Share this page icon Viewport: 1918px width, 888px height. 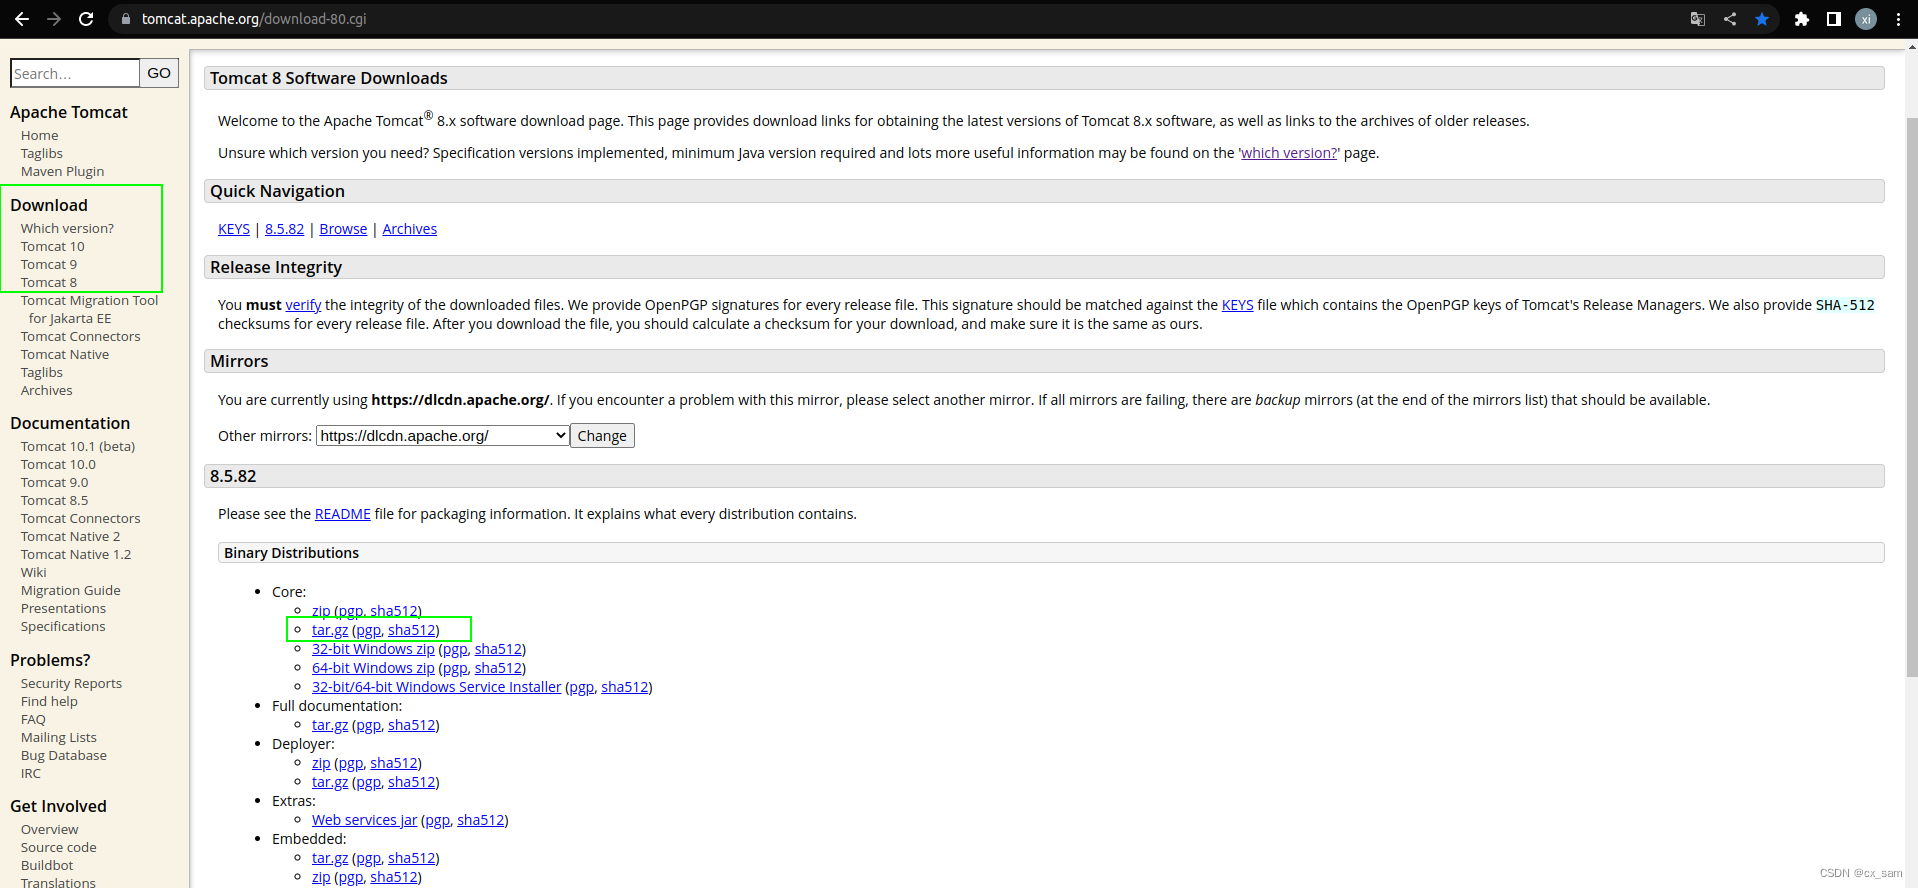coord(1730,19)
